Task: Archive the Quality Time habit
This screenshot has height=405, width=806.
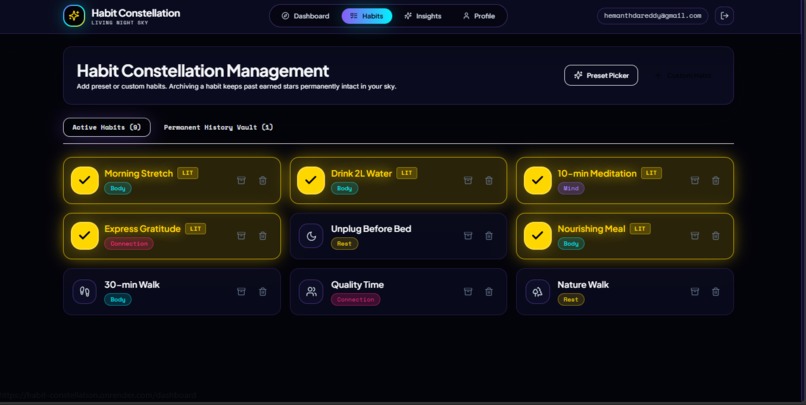Action: [468, 291]
